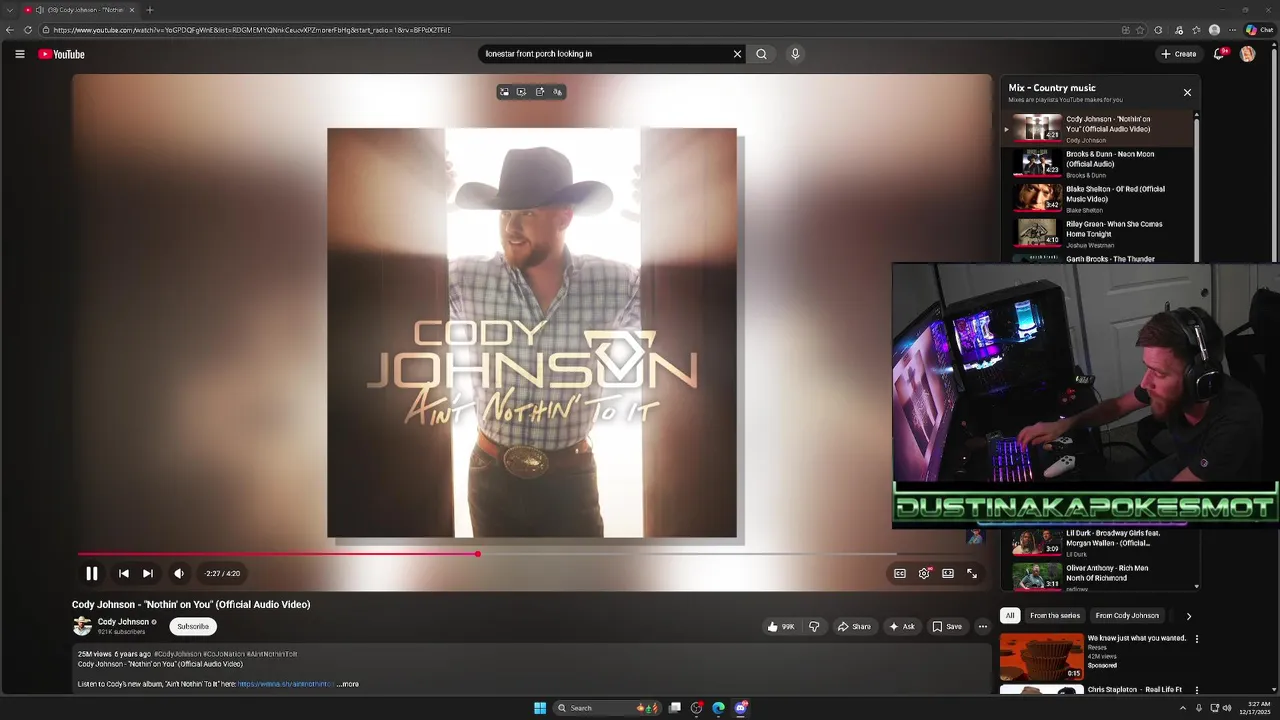
Task: Open the browser profile icon
Action: pos(1214,30)
